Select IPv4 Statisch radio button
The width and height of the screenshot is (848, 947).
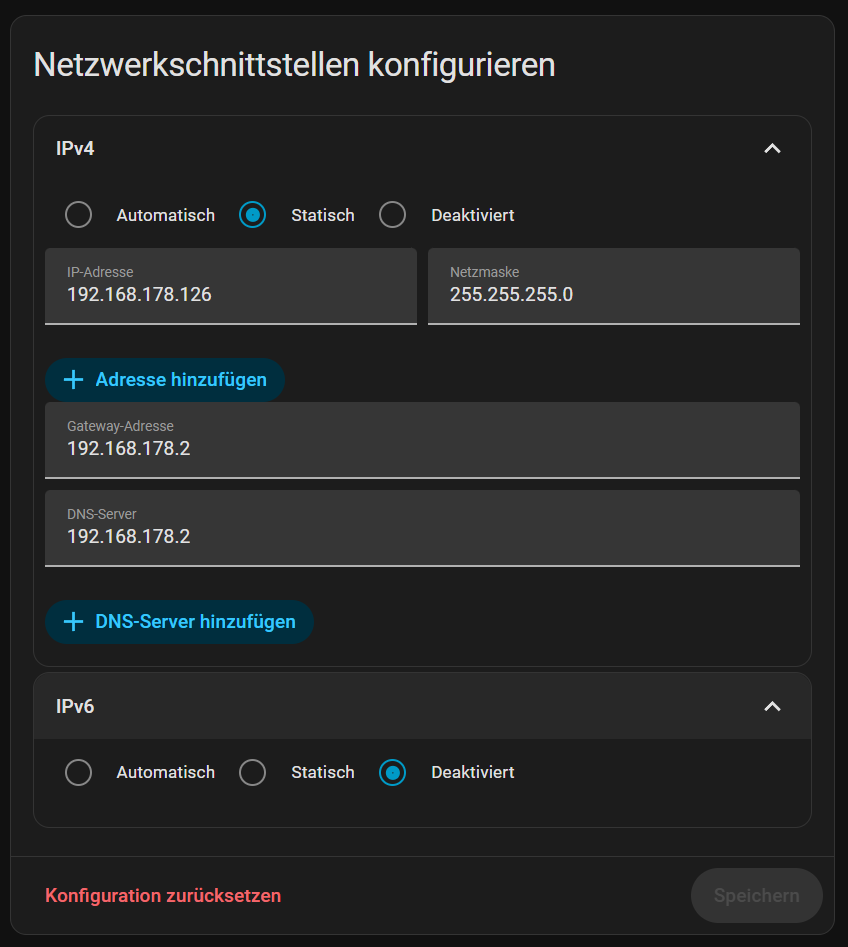pyautogui.click(x=253, y=215)
